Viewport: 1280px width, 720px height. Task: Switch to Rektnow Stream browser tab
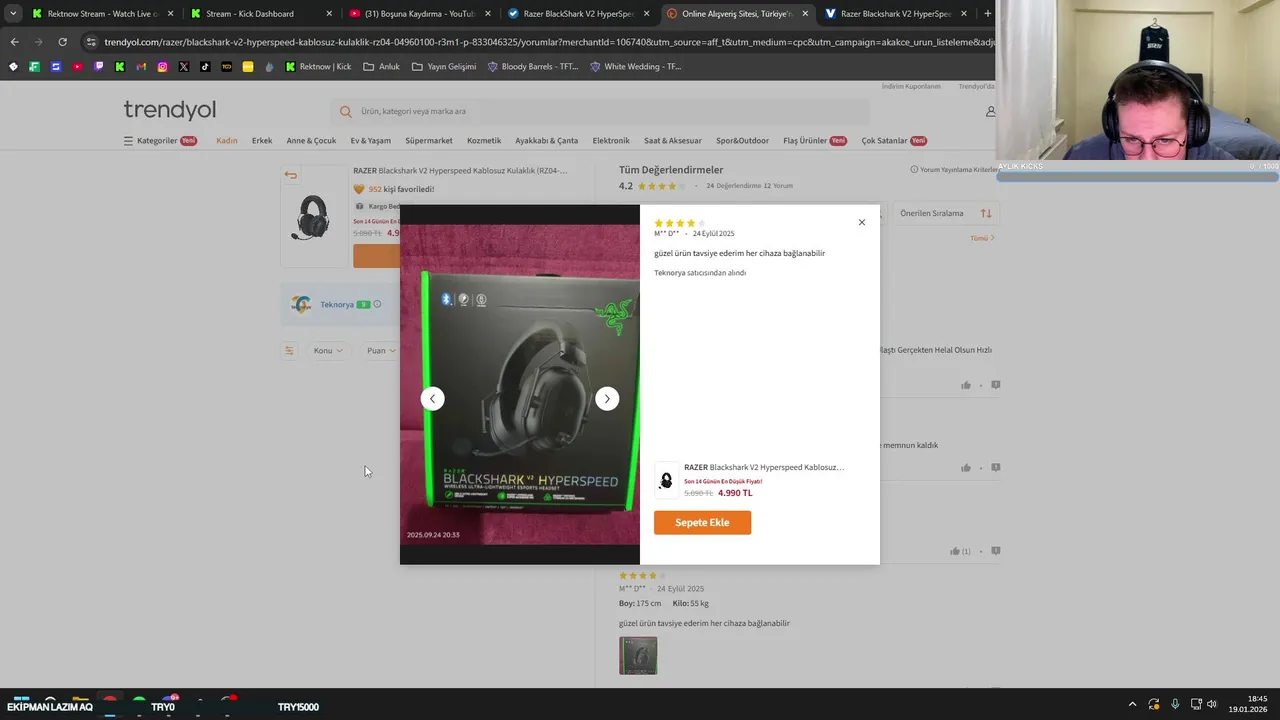pos(102,14)
